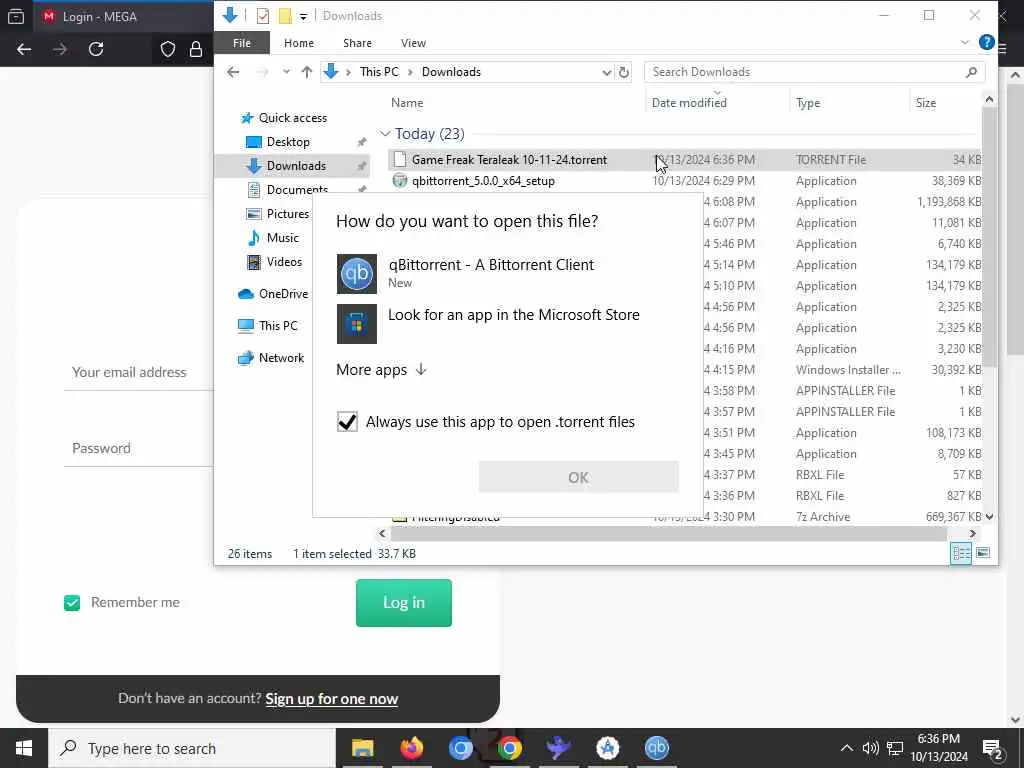This screenshot has height=768, width=1024.
Task: Sort by the Date modified column
Action: point(689,103)
